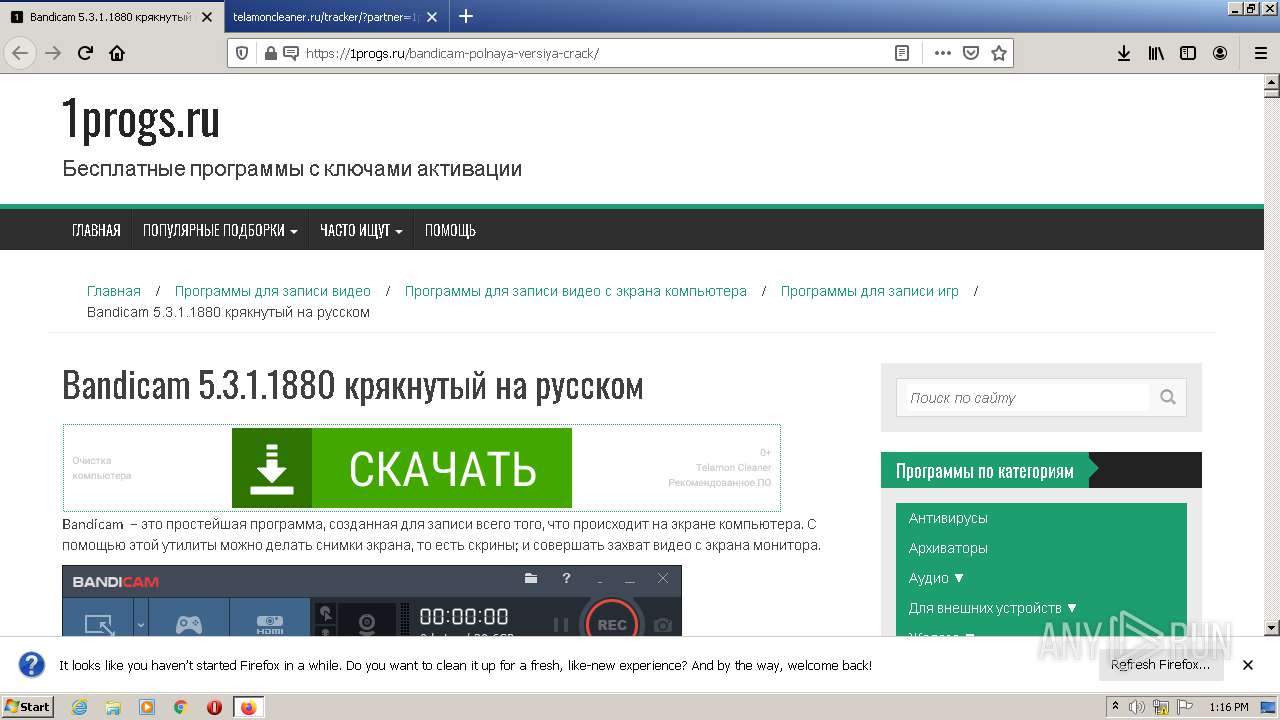Screen dimensions: 1280x720
Task: Open Google Chrome from taskbar
Action: click(180, 707)
